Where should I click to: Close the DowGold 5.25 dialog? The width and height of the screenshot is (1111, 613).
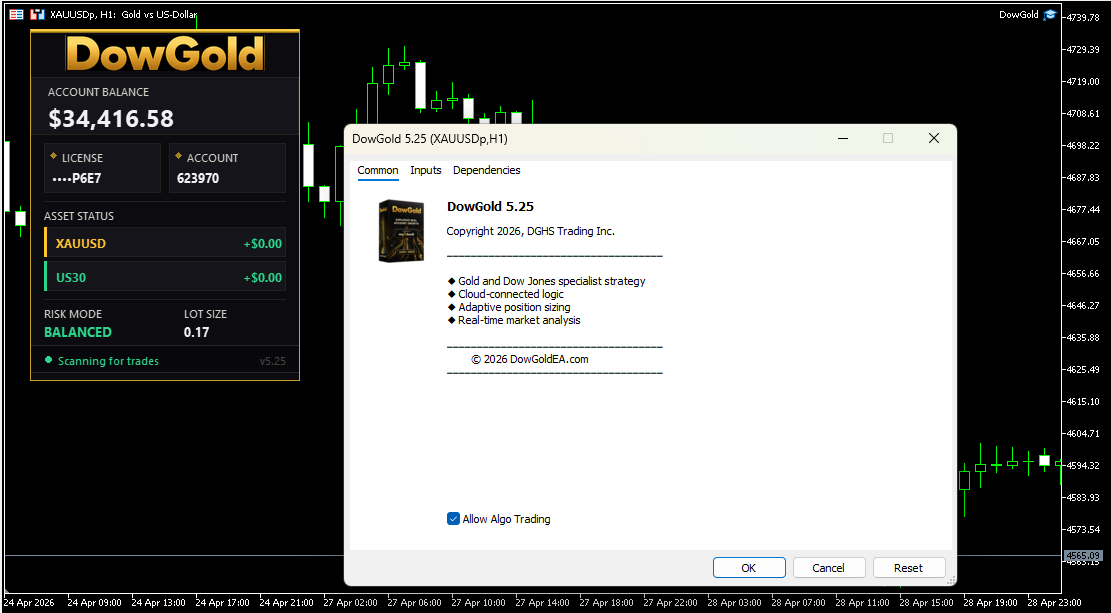click(x=934, y=138)
